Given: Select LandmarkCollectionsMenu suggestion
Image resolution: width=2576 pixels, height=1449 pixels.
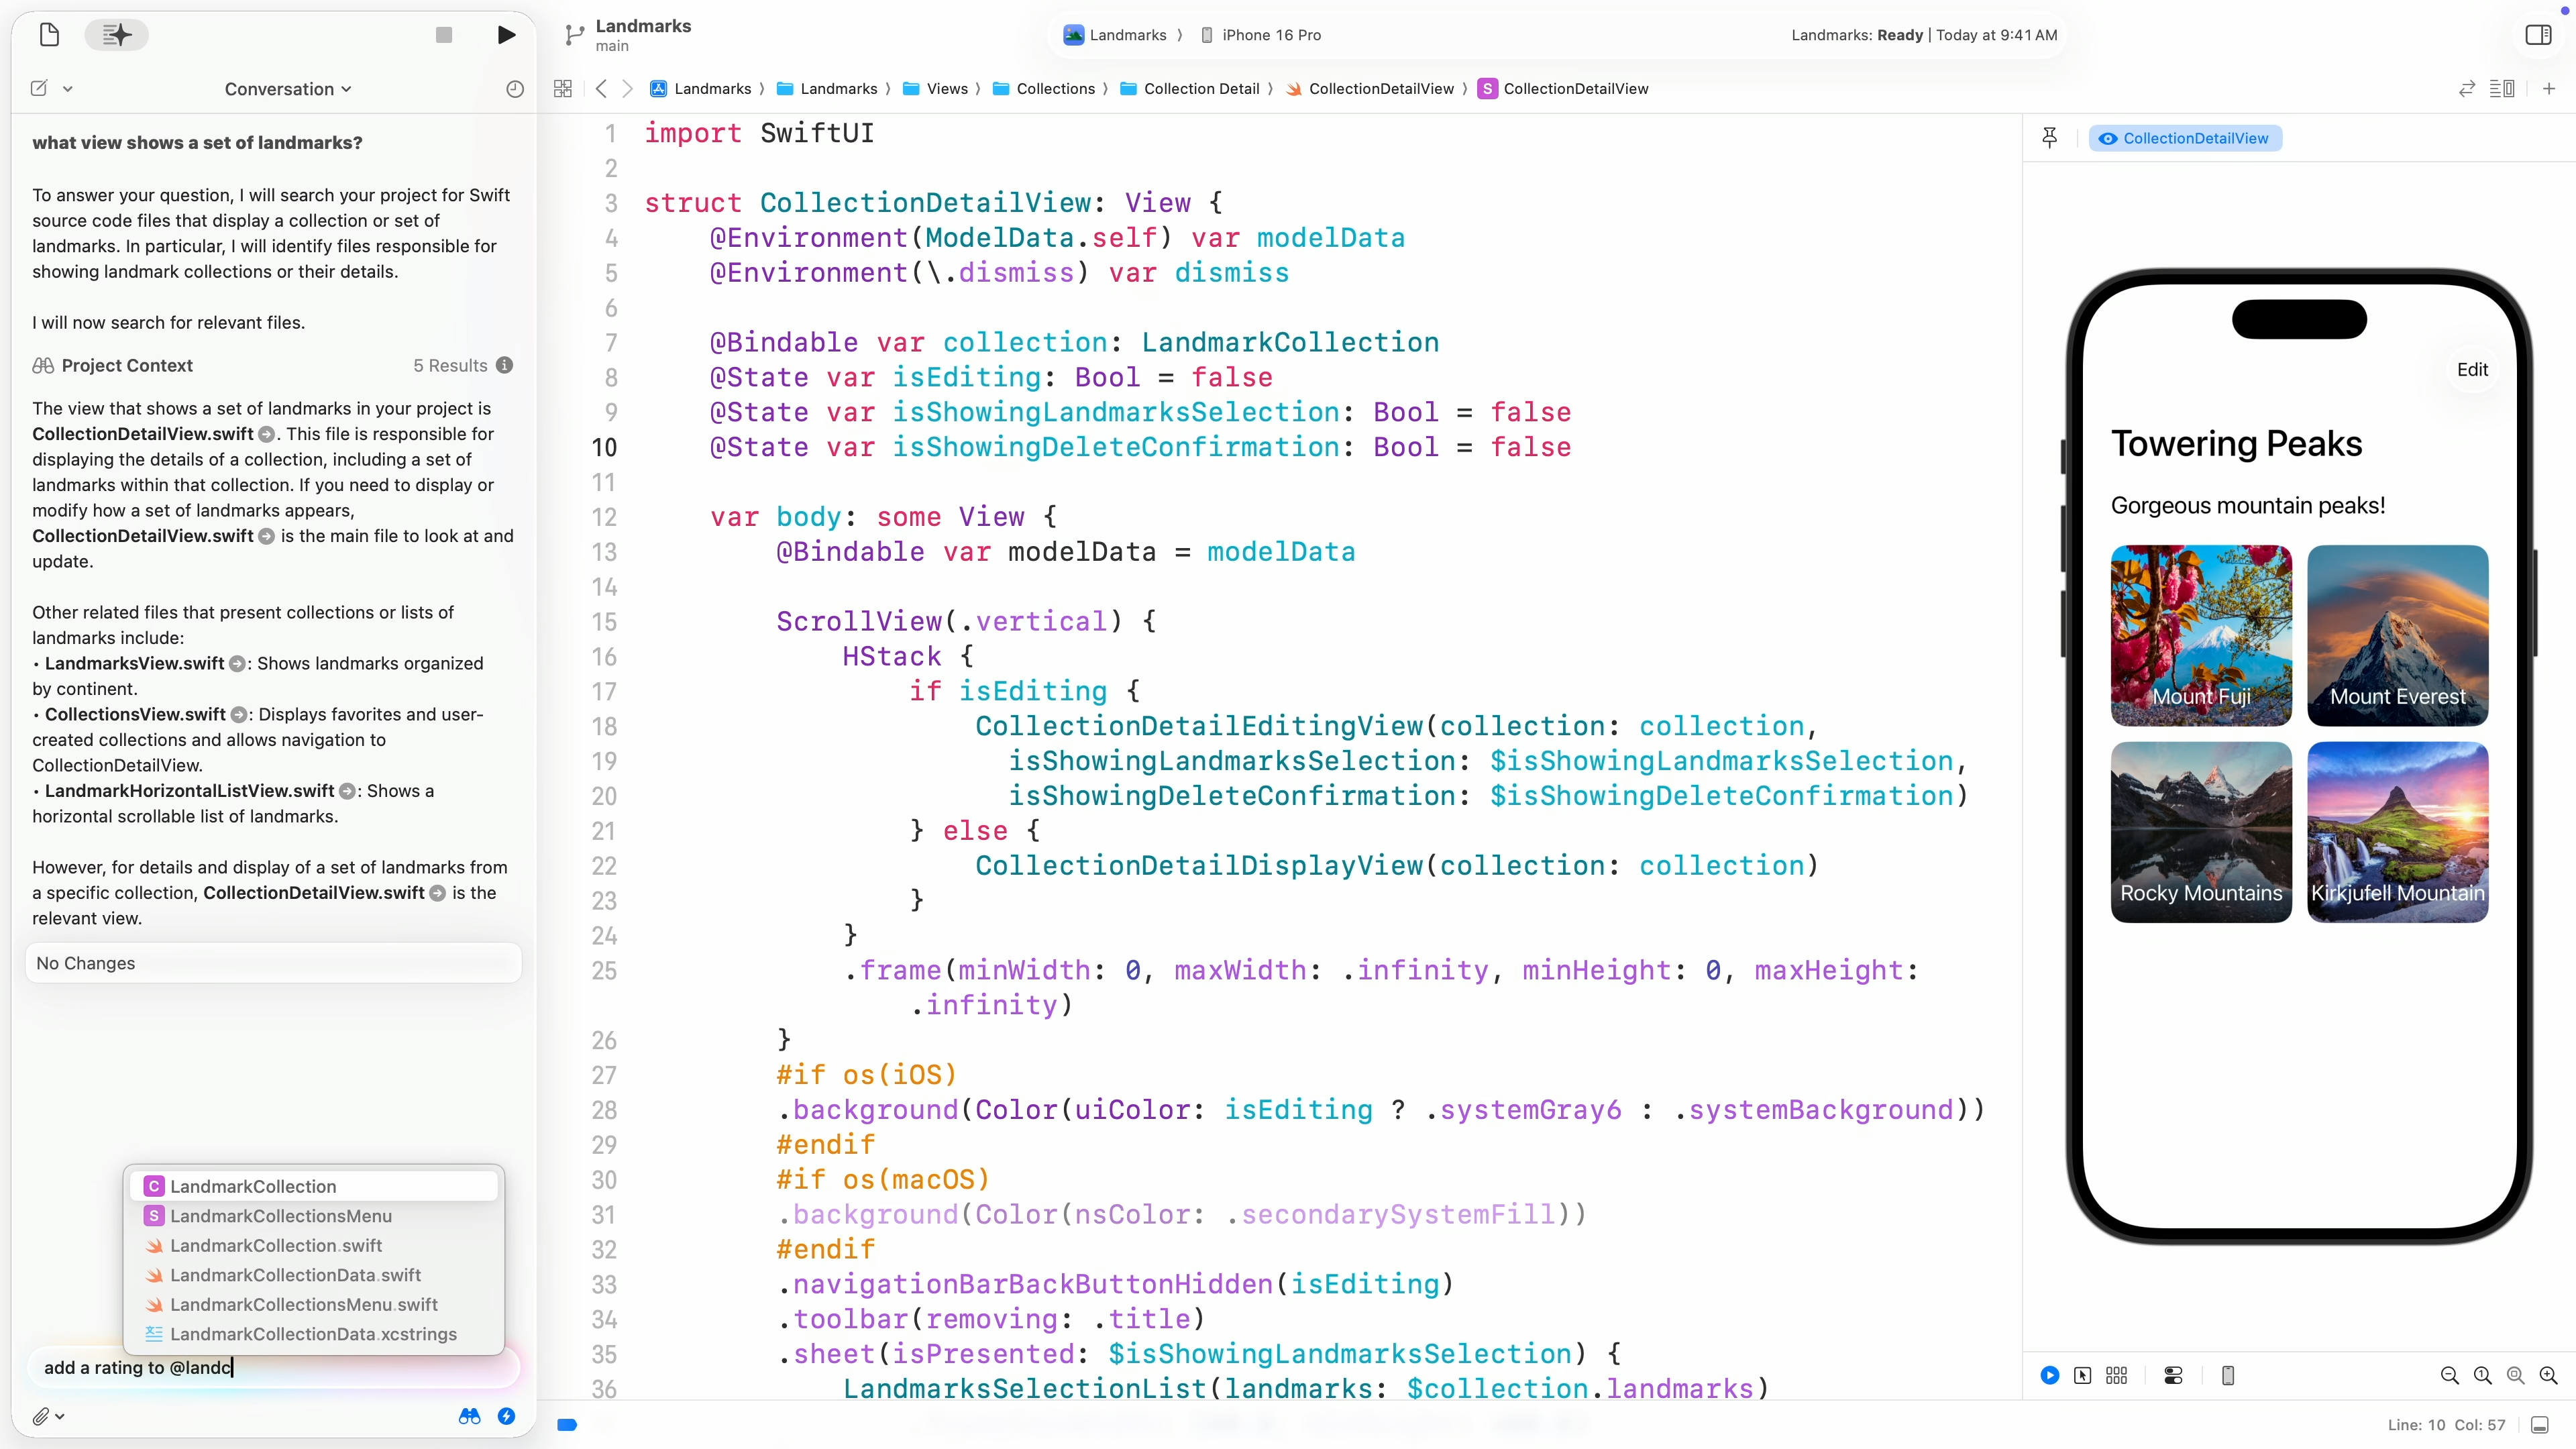Looking at the screenshot, I should coord(280,1216).
